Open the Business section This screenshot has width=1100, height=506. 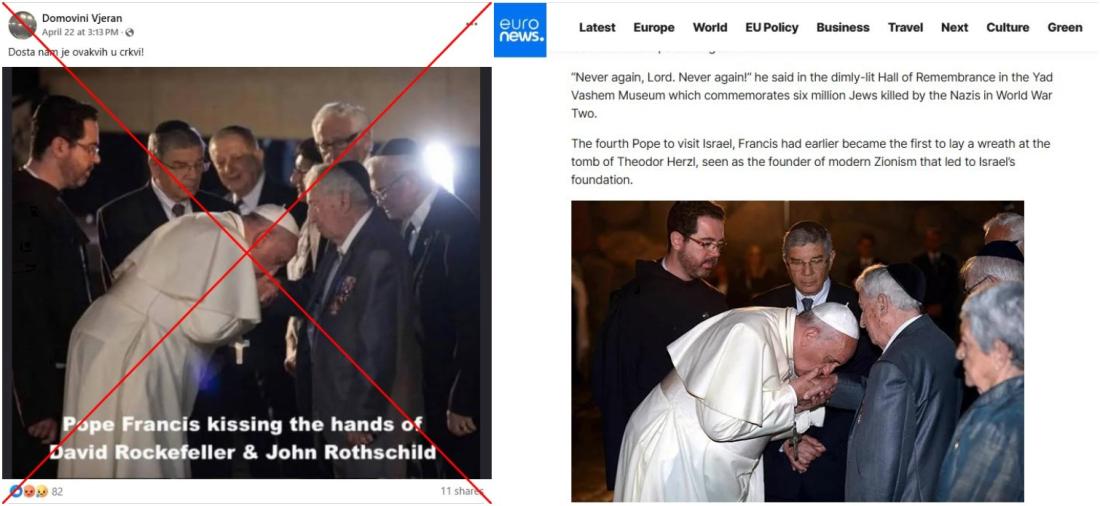pyautogui.click(x=843, y=27)
